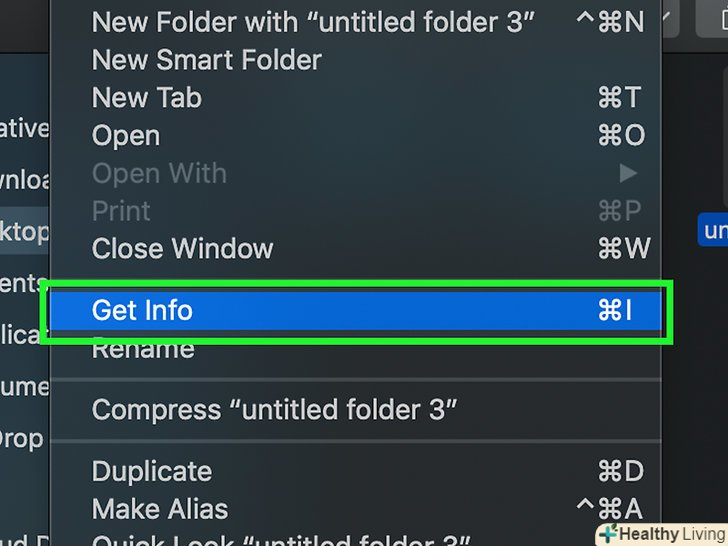Screen dimensions: 728x546
Task: Click the Healthy Living logo icon
Action: 609,534
